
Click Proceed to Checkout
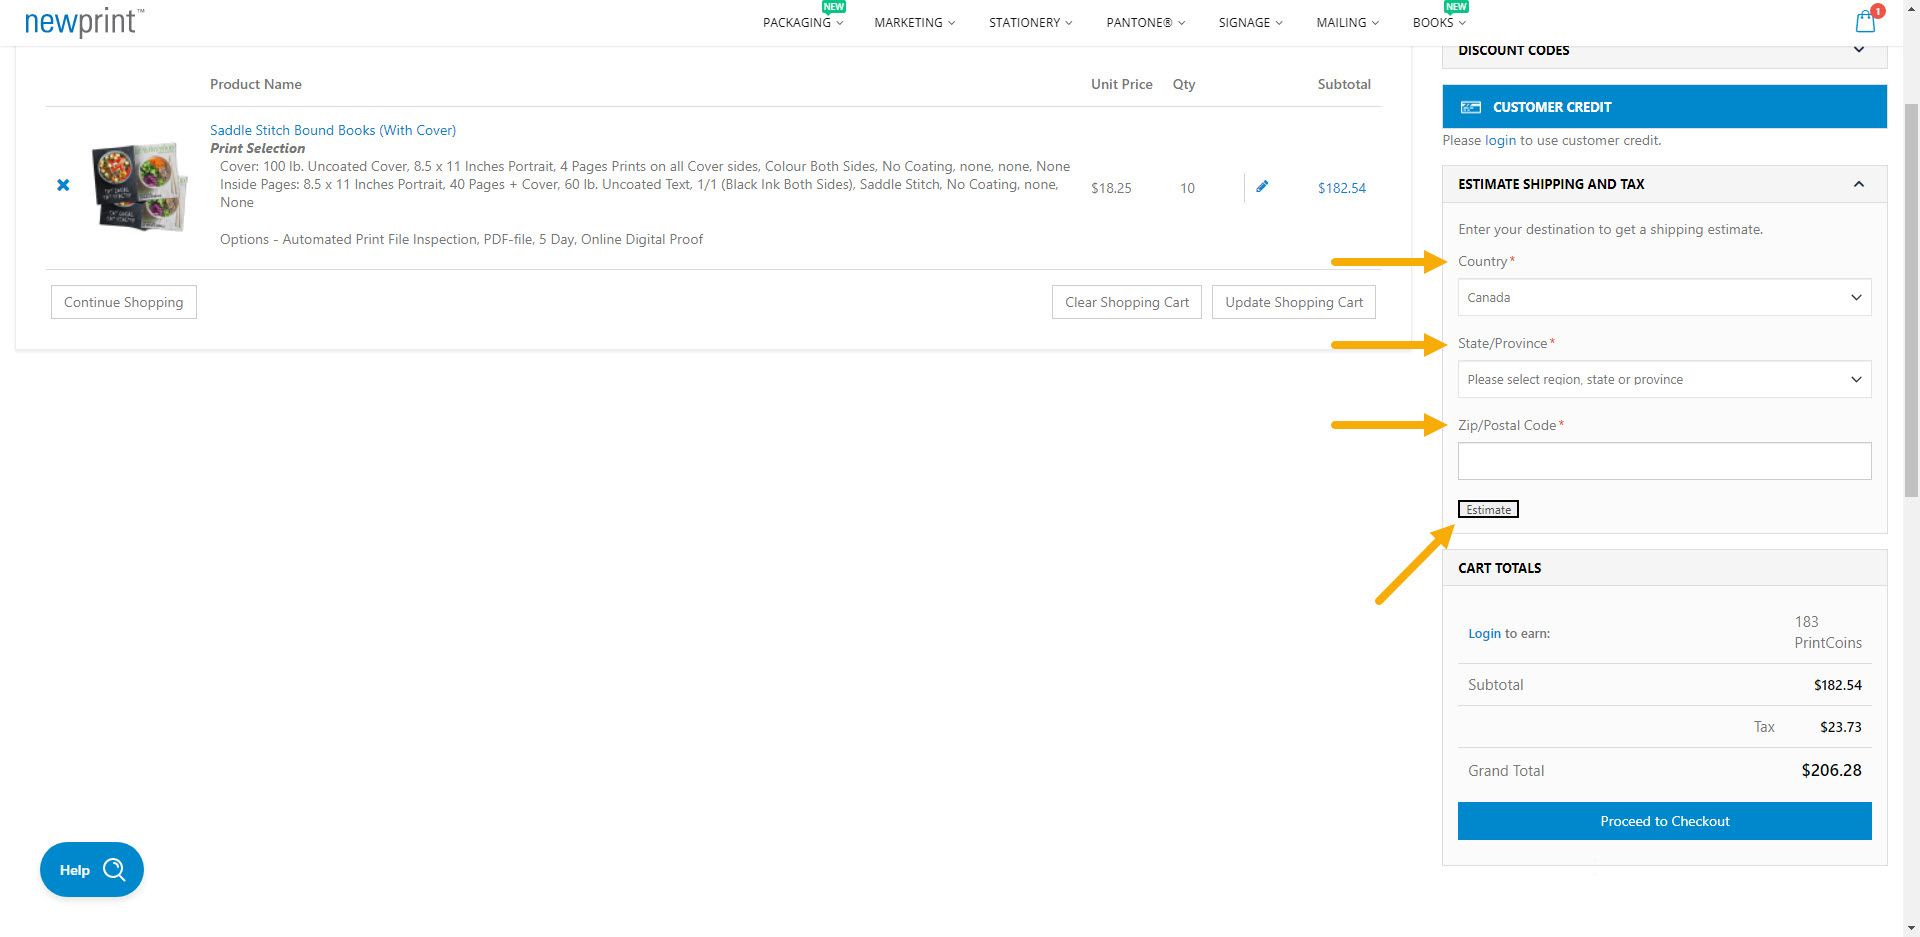click(1663, 820)
